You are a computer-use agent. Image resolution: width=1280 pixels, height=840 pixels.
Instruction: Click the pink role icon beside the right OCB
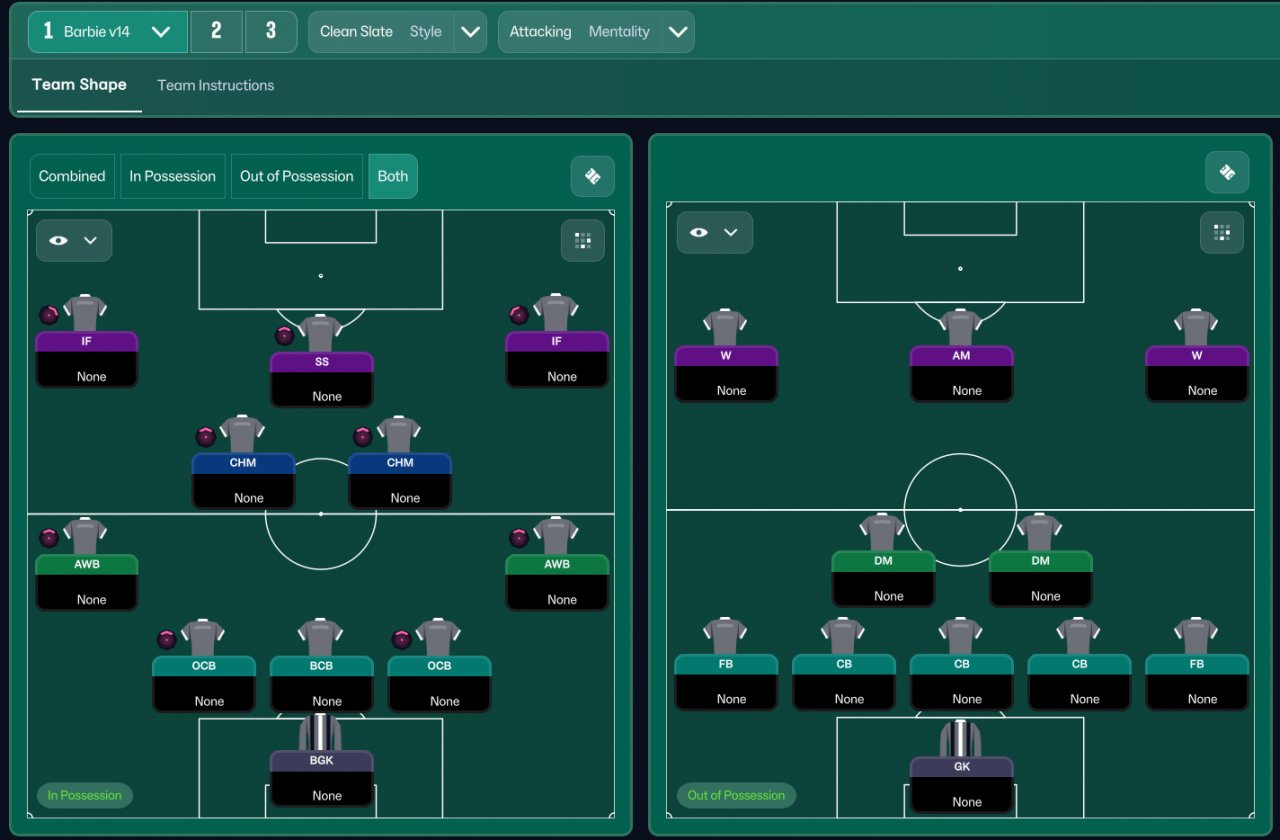pyautogui.click(x=402, y=639)
